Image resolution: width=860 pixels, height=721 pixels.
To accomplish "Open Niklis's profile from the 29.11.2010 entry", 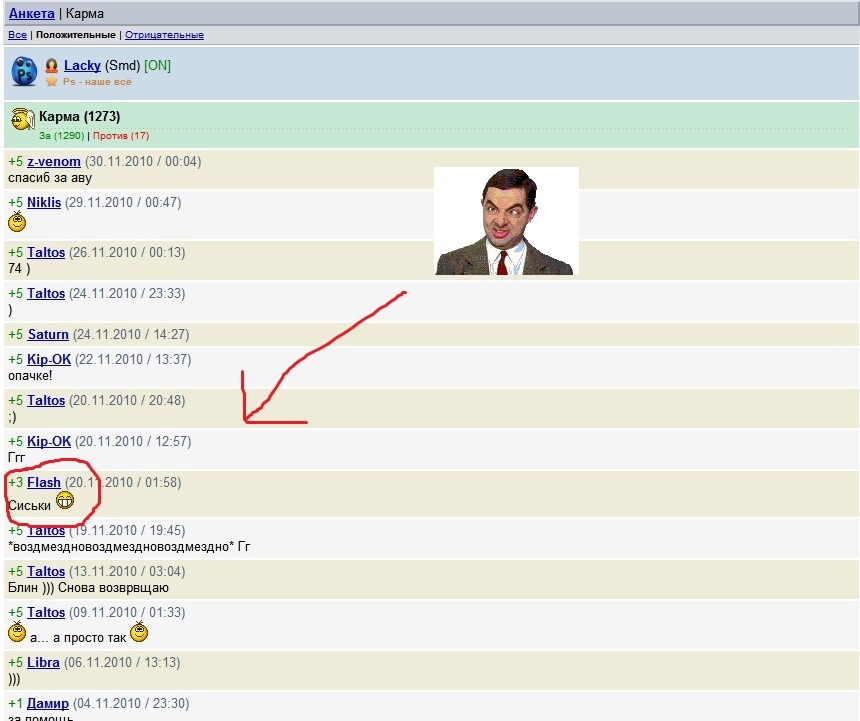I will [x=44, y=203].
